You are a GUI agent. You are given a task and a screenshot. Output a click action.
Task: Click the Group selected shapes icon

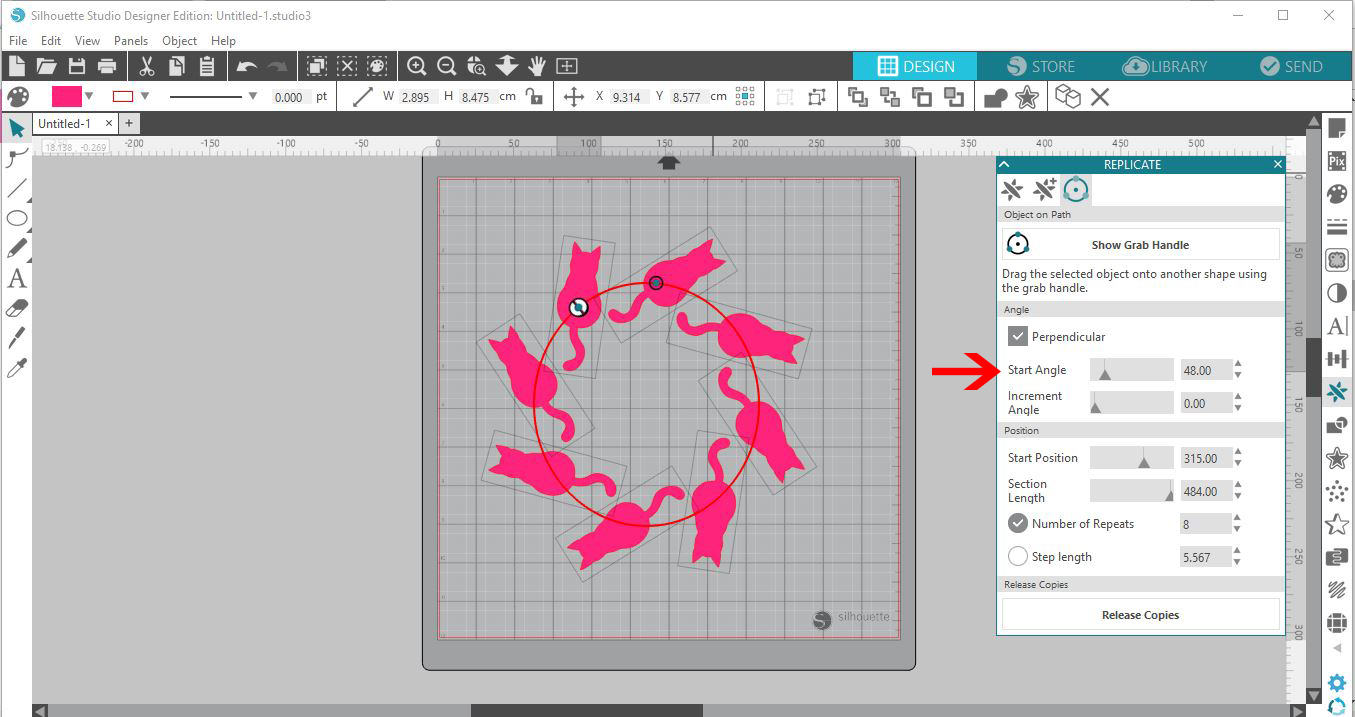click(x=786, y=97)
